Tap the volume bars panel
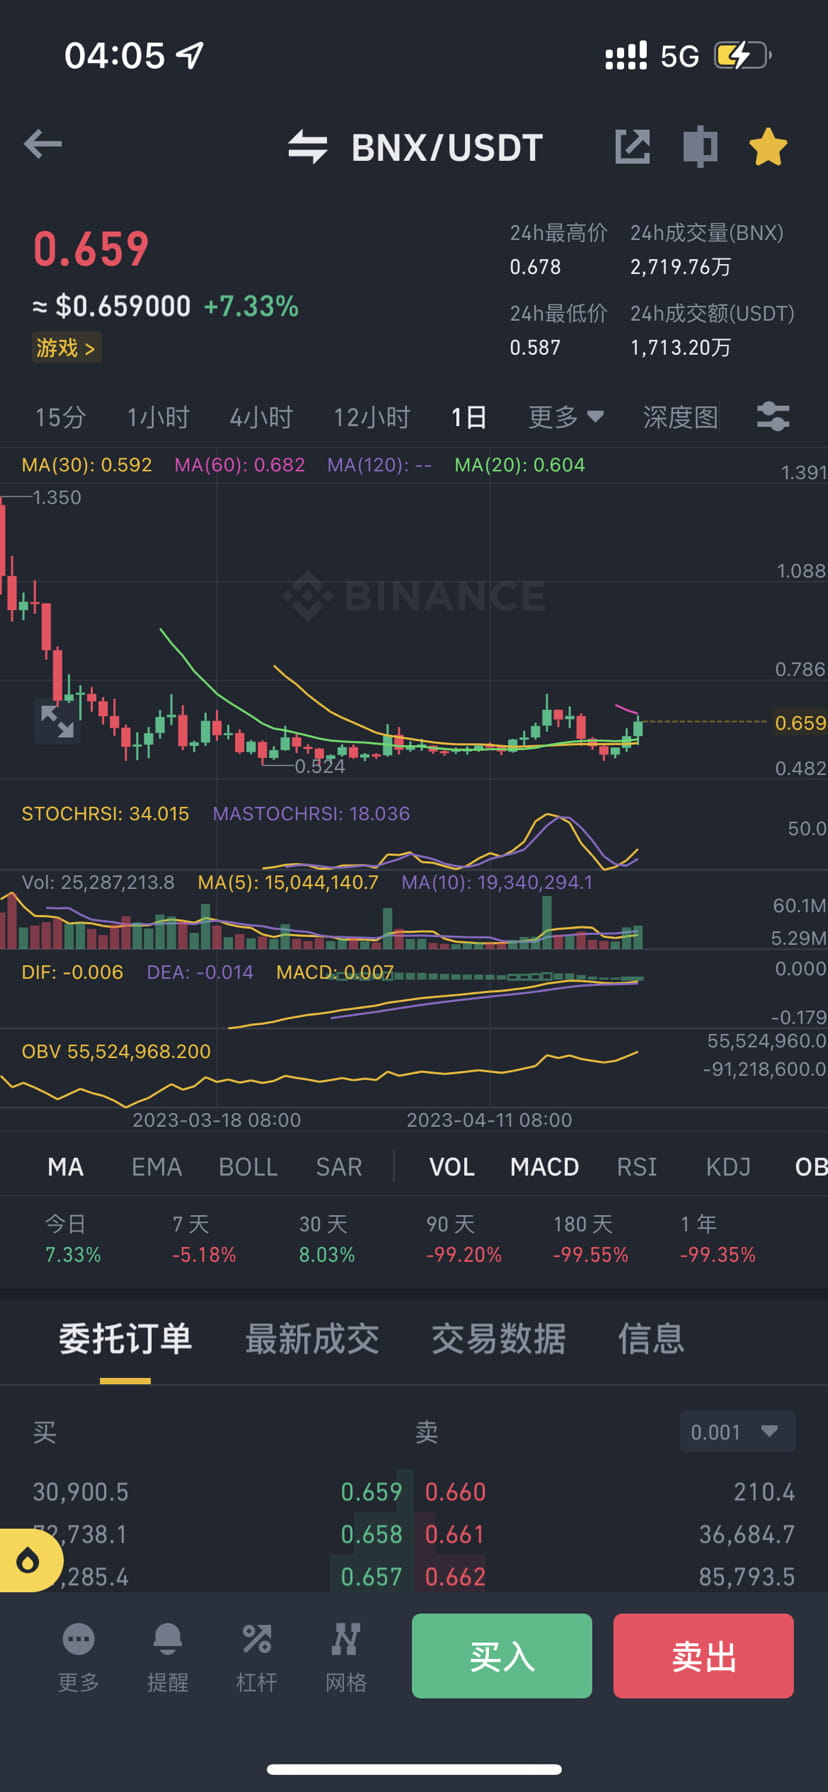This screenshot has width=828, height=1792. [322, 920]
